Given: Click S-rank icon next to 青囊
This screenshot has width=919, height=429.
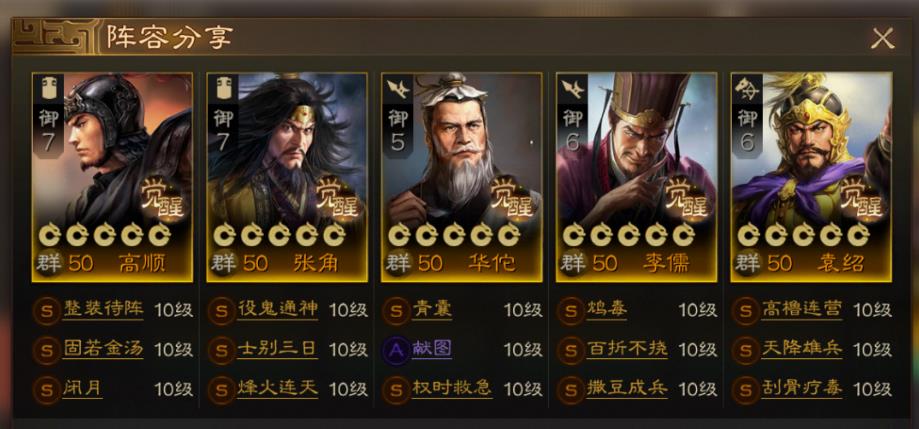Looking at the screenshot, I should [396, 311].
